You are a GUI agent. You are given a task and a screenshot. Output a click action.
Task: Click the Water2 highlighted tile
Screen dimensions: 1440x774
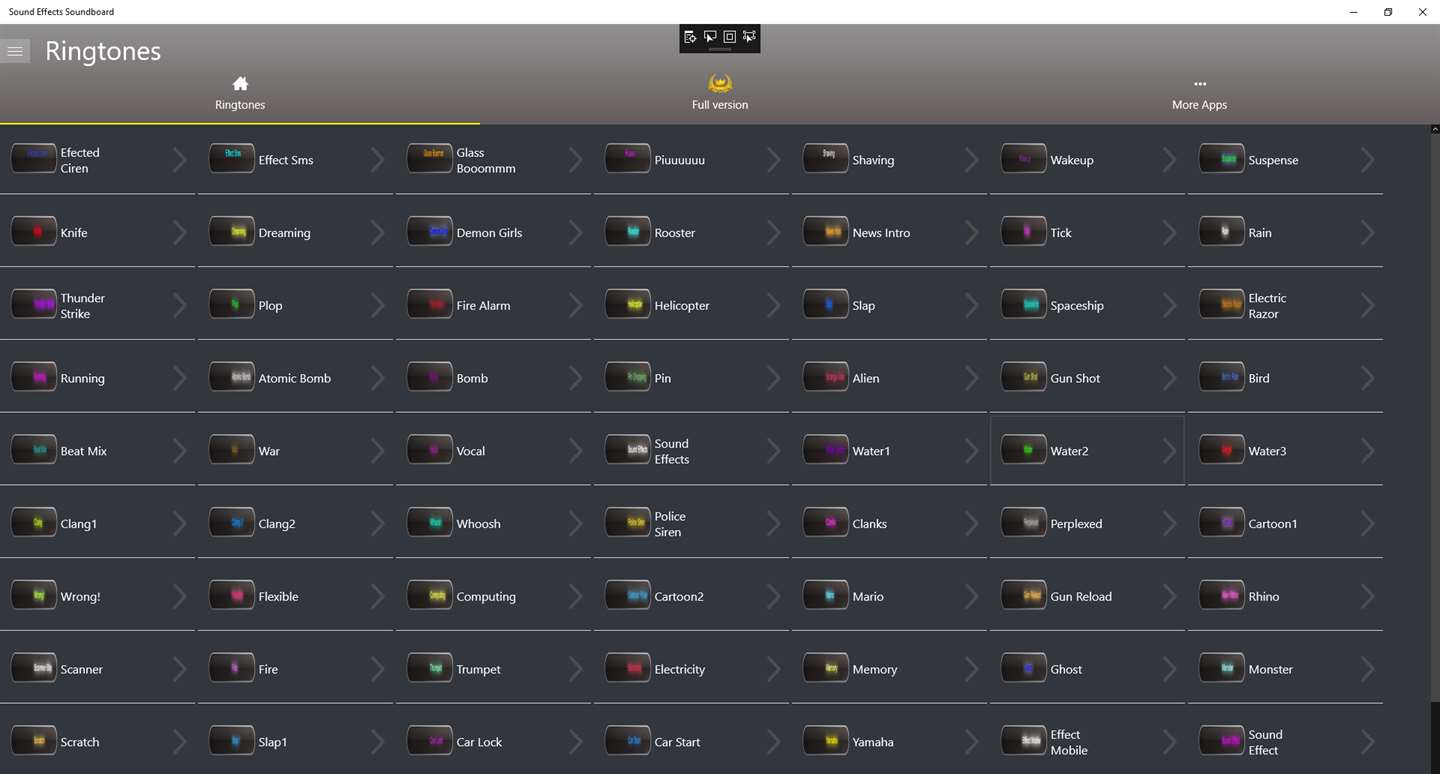(1087, 450)
